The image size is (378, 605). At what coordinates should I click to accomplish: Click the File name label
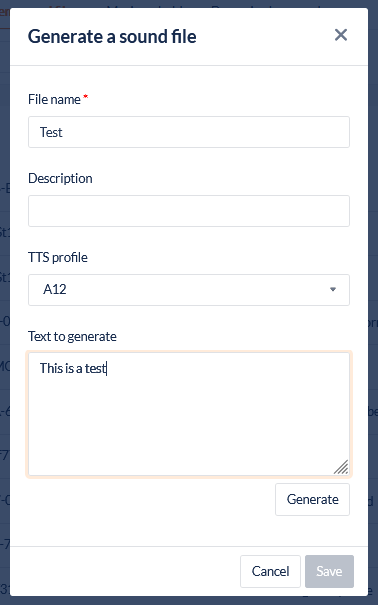tap(54, 100)
